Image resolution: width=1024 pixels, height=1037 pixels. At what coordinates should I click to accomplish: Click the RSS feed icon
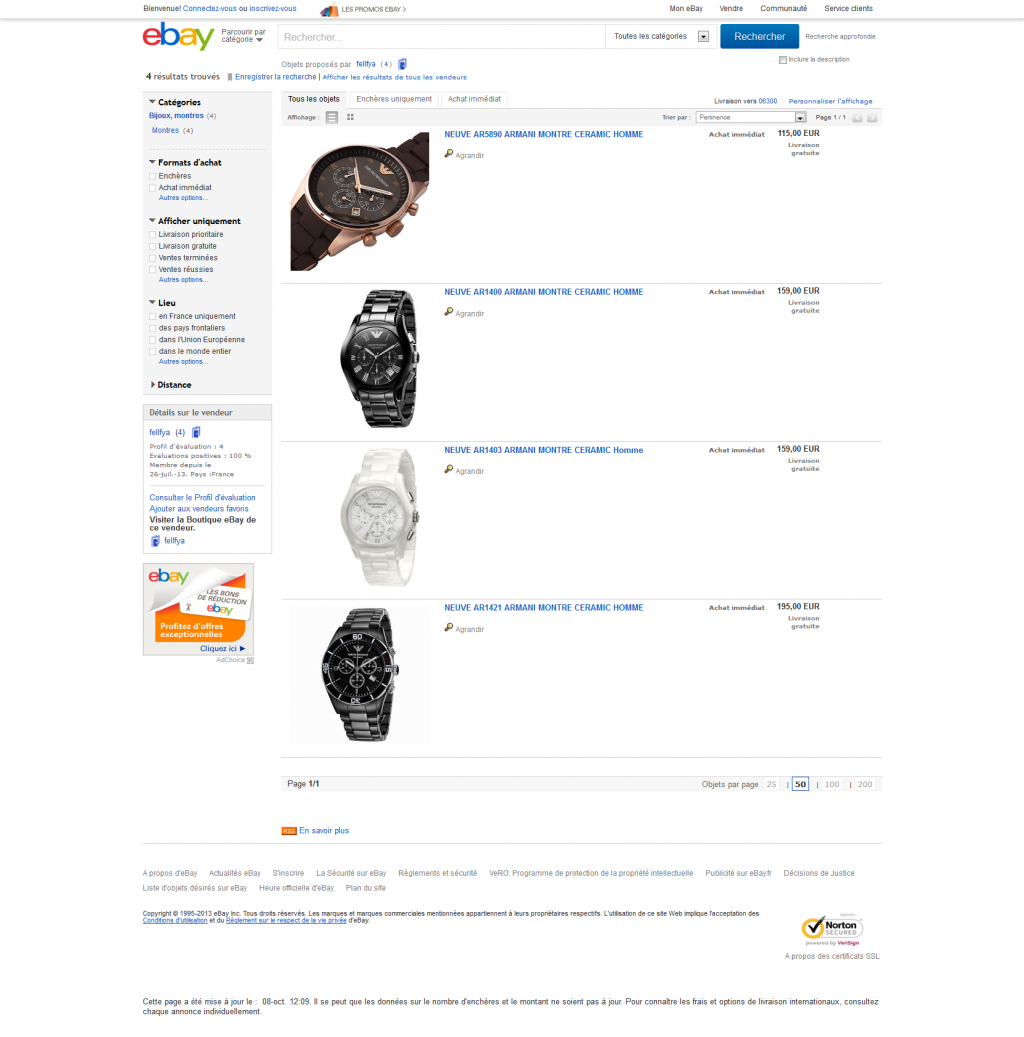point(288,831)
